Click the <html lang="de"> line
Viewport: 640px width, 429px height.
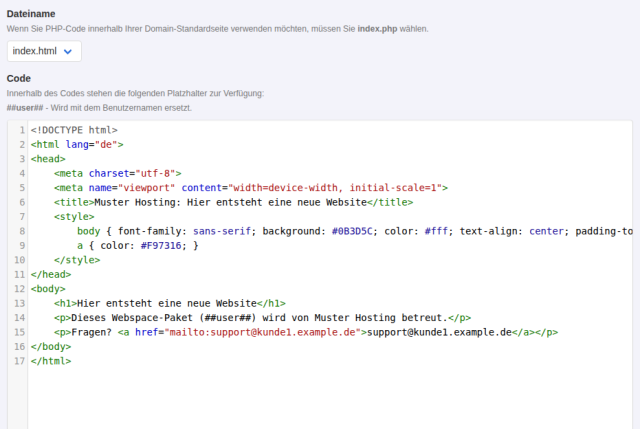pyautogui.click(x=77, y=144)
